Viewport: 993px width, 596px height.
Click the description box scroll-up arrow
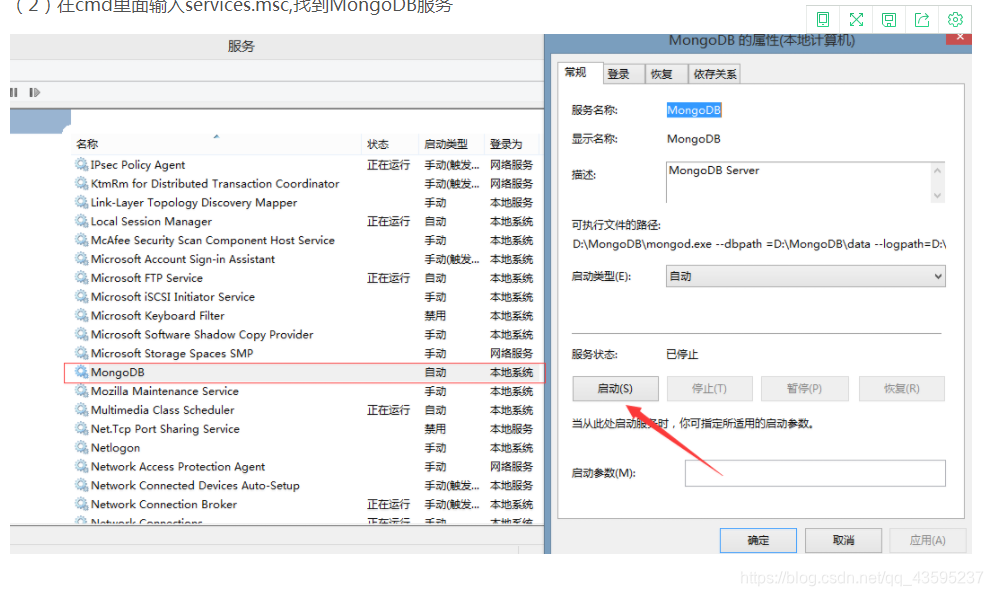[x=937, y=170]
